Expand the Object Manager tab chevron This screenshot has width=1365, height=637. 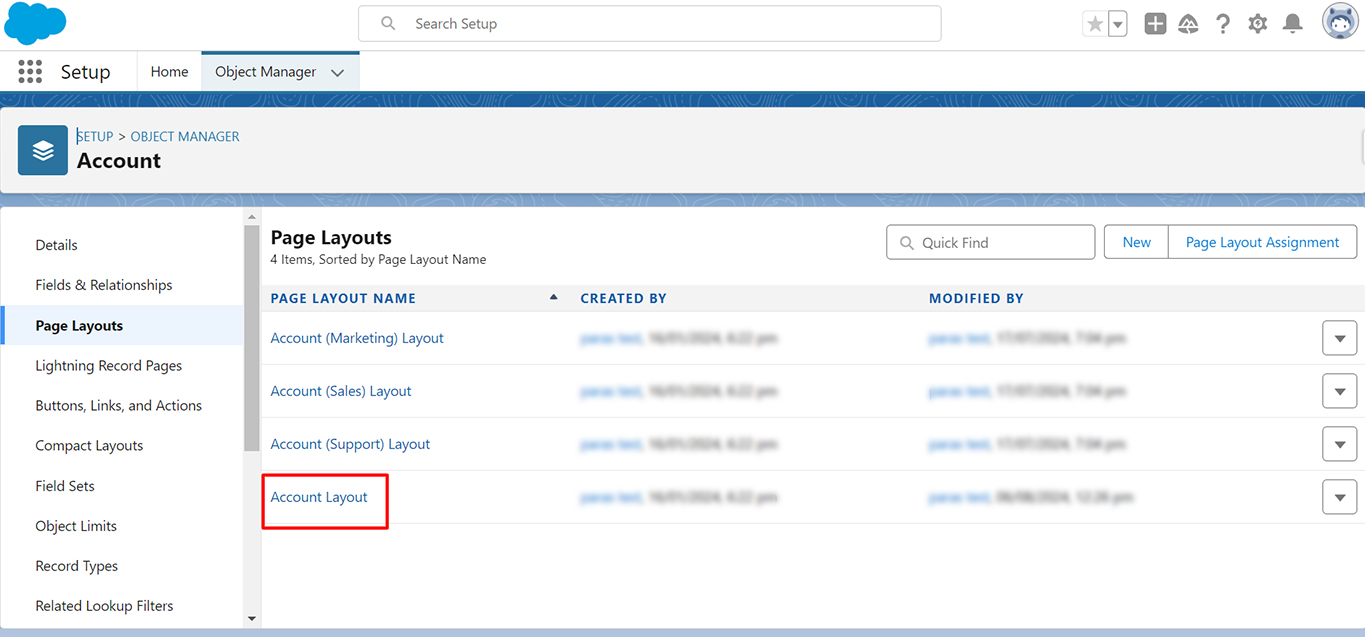pos(338,73)
